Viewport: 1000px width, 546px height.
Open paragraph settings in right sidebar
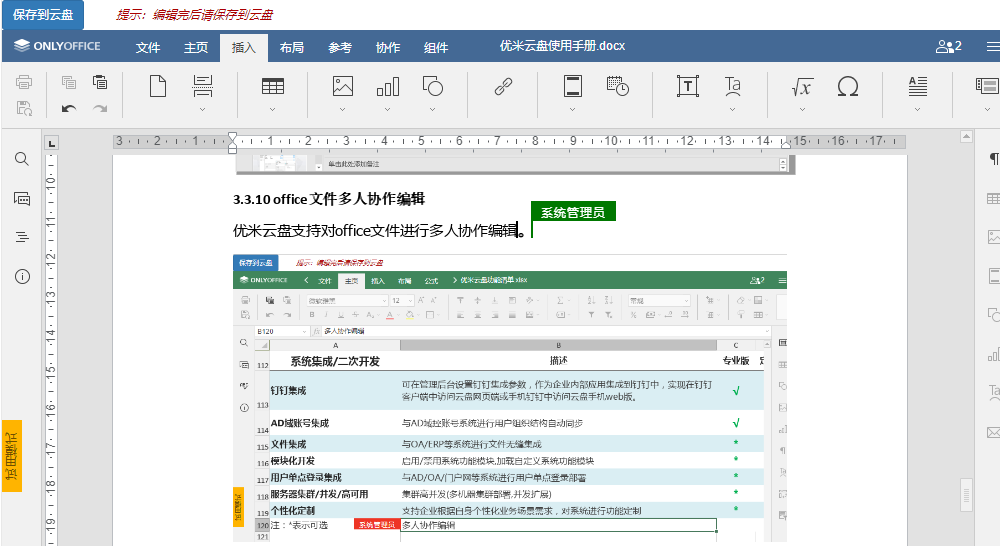pos(993,159)
